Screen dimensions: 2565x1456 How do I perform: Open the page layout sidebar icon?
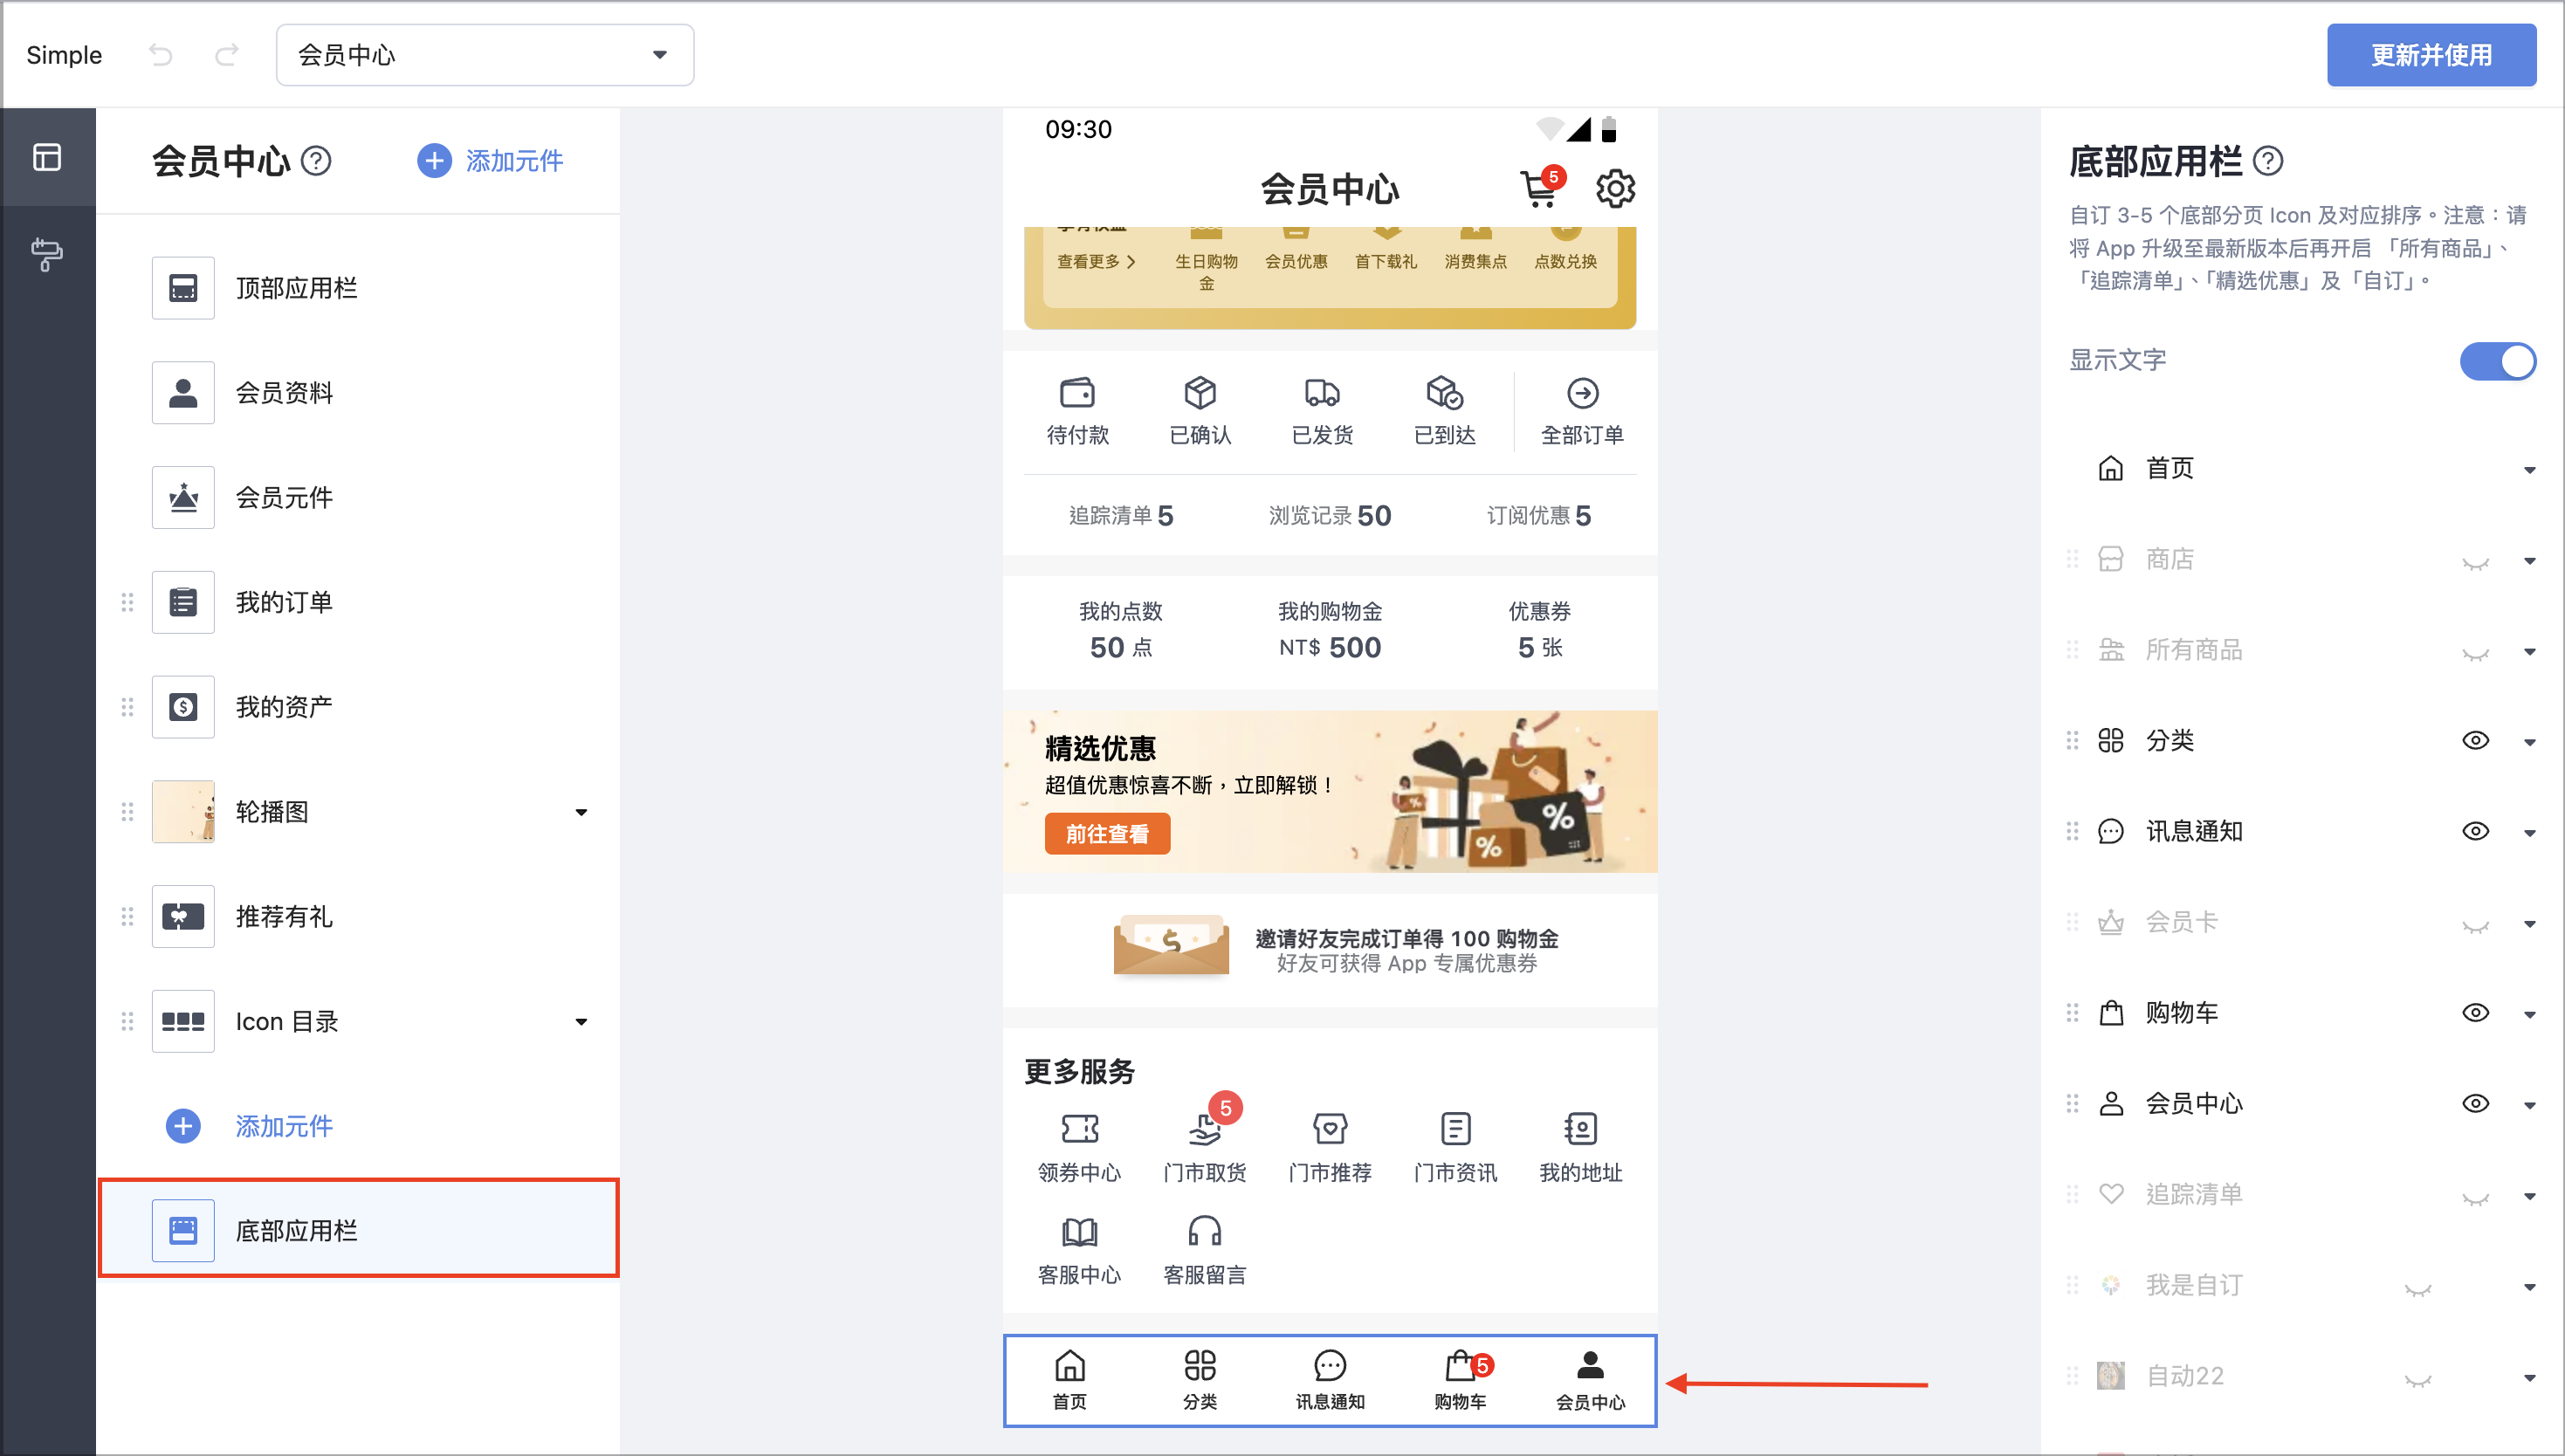click(47, 157)
